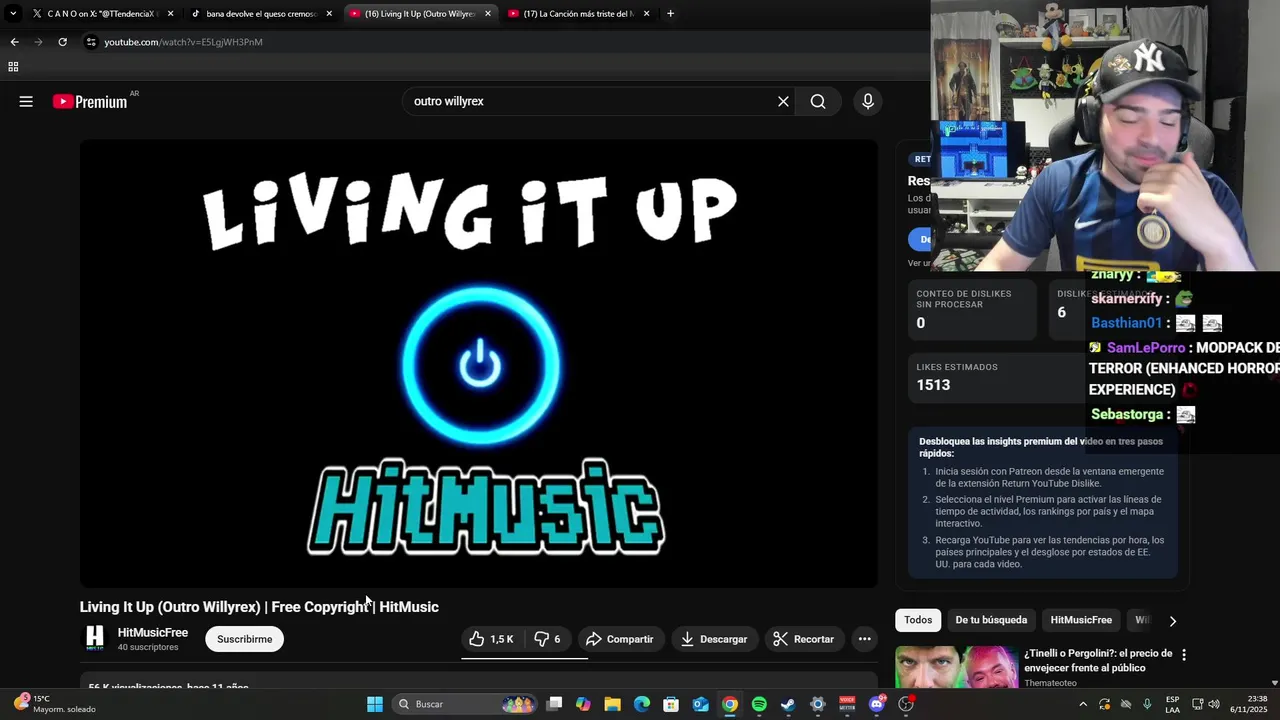
Task: Open File Explorer from the taskbar
Action: (x=613, y=704)
